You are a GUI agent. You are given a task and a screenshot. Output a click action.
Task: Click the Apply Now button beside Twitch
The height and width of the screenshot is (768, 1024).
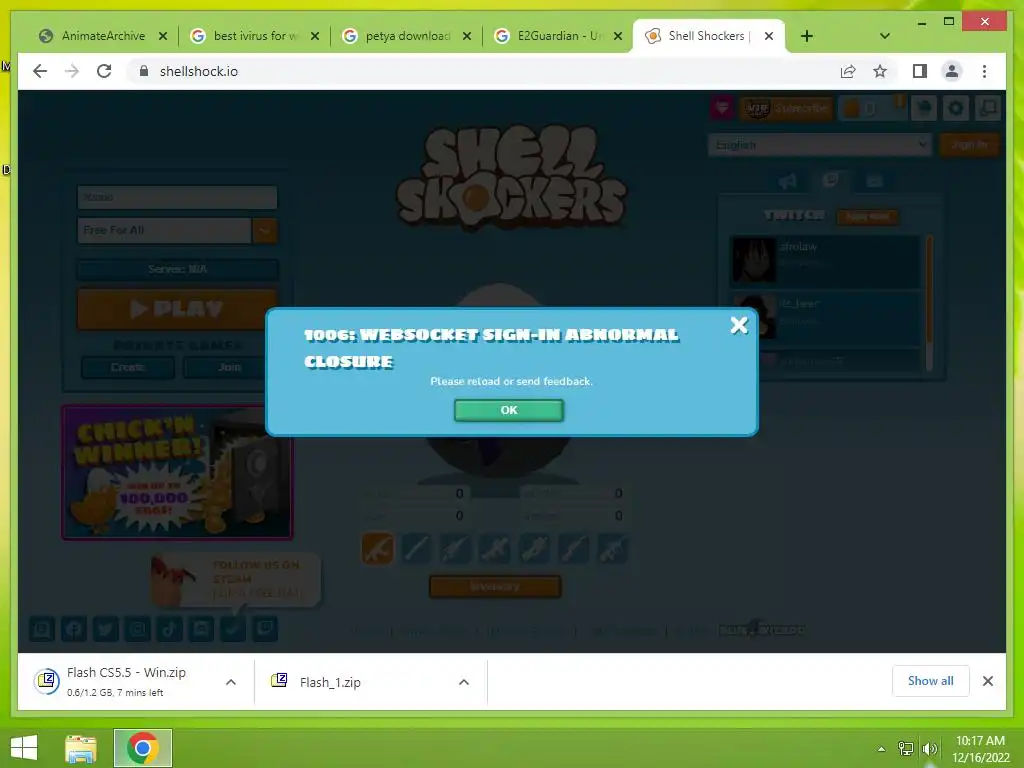[867, 216]
